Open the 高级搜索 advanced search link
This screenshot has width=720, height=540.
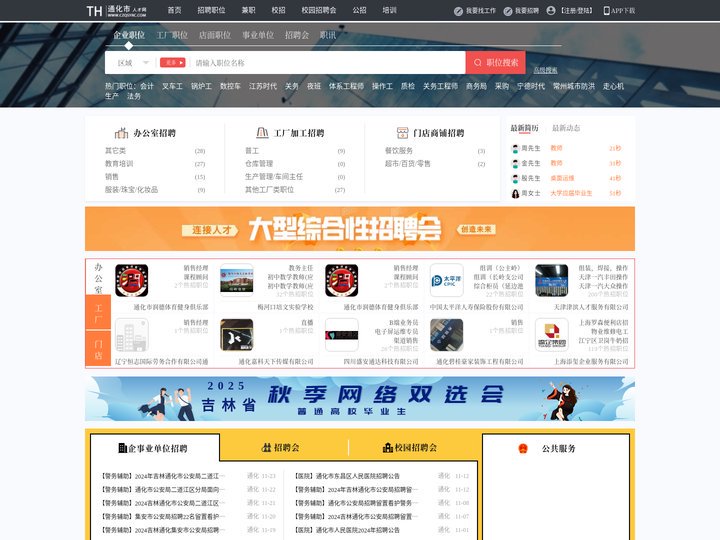click(x=545, y=70)
